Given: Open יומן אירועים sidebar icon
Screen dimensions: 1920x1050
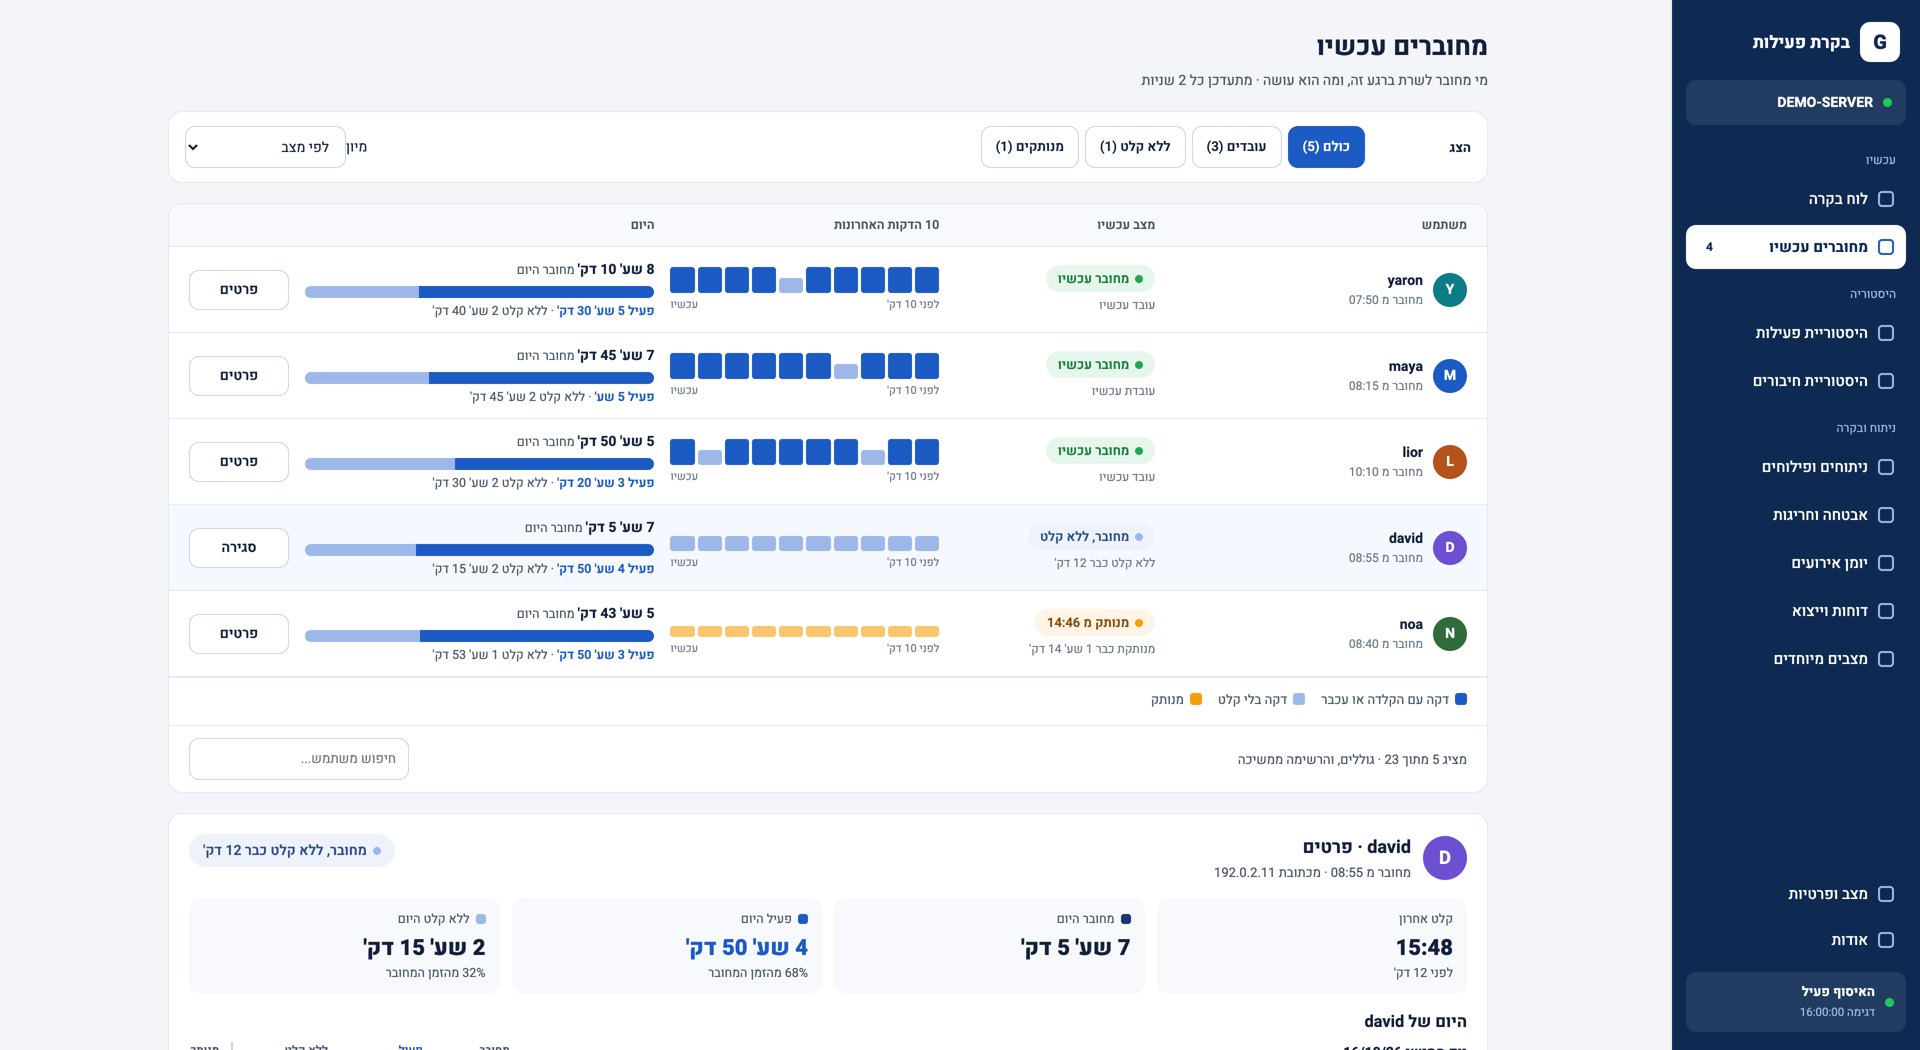Looking at the screenshot, I should click(1886, 563).
